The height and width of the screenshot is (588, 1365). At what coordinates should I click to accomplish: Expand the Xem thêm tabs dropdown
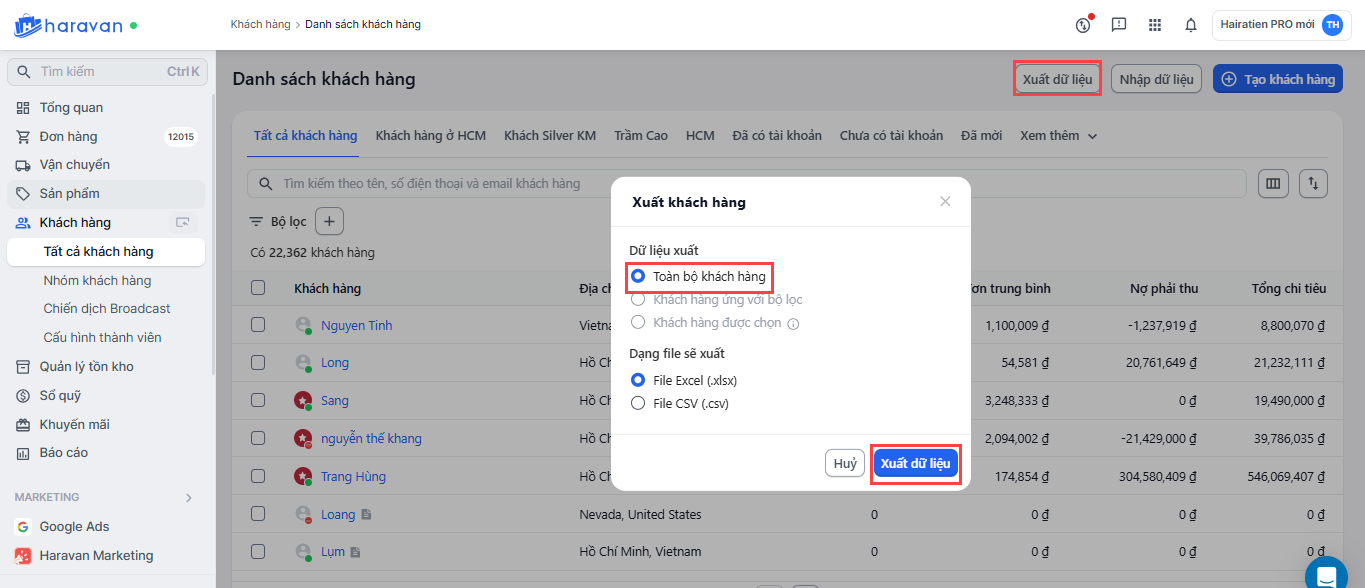pos(1058,136)
